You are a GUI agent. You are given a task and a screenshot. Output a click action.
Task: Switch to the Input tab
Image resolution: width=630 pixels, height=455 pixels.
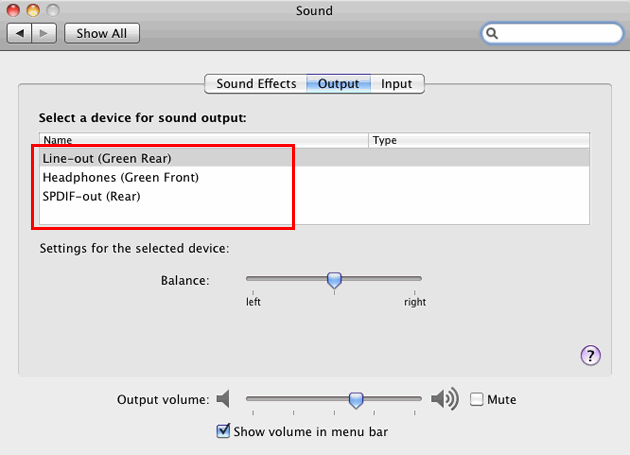coord(397,84)
